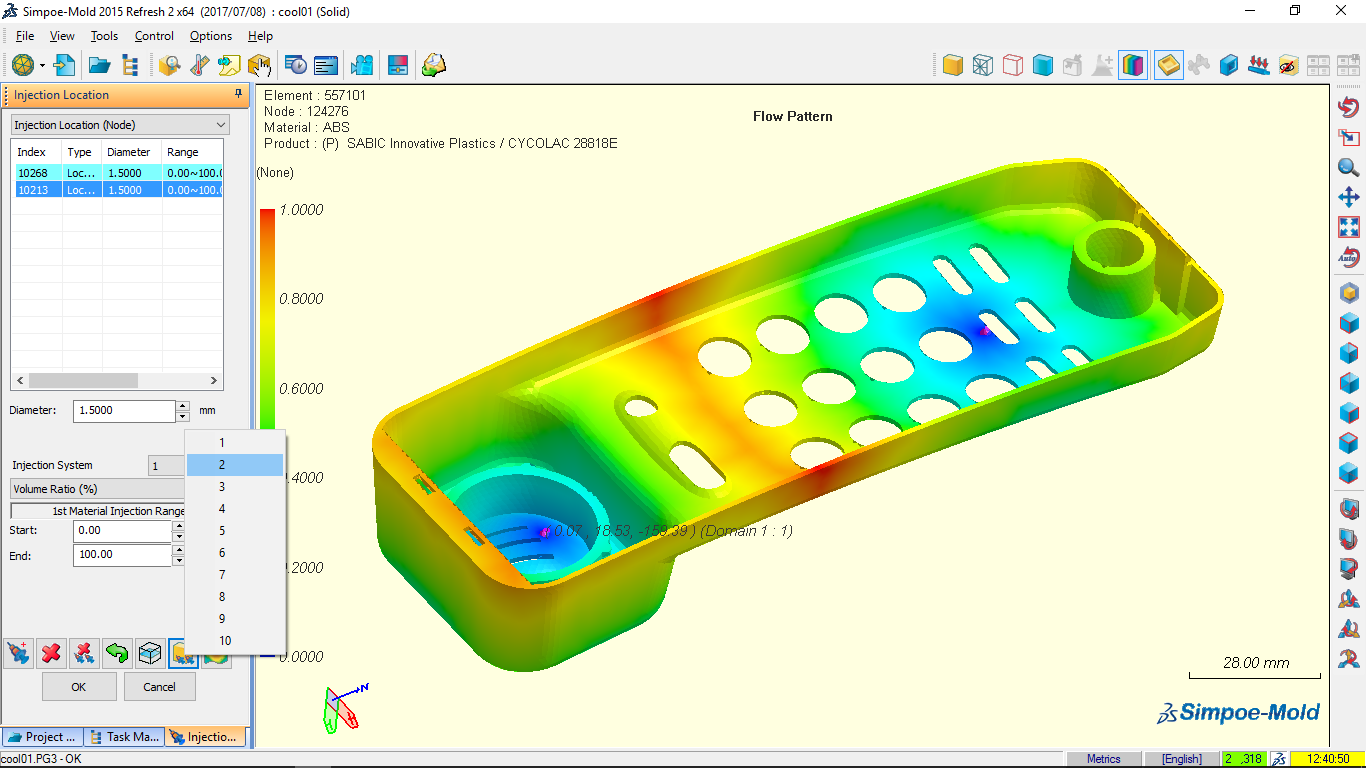Click the red X delete injection icon

pos(51,654)
